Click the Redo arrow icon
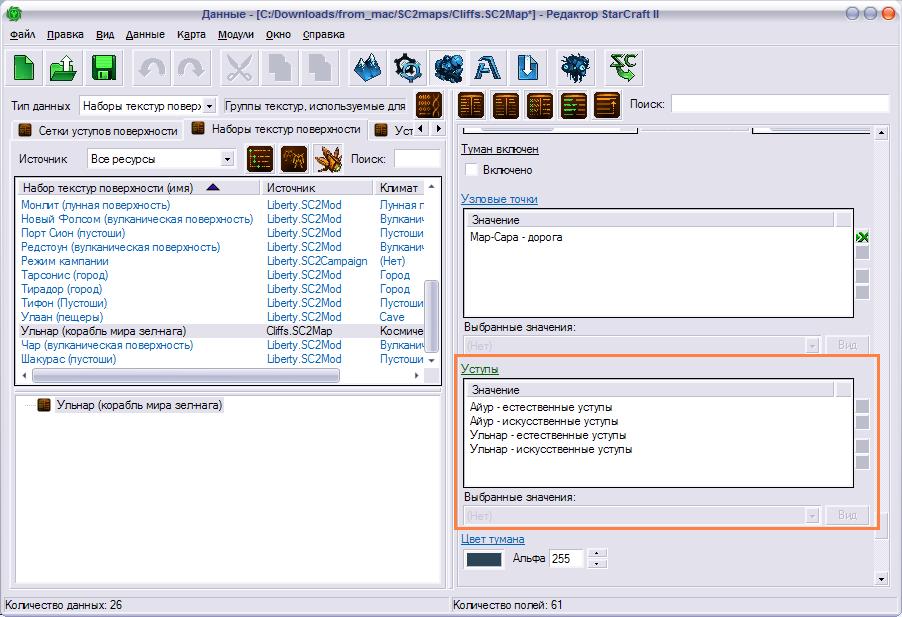 pos(192,68)
